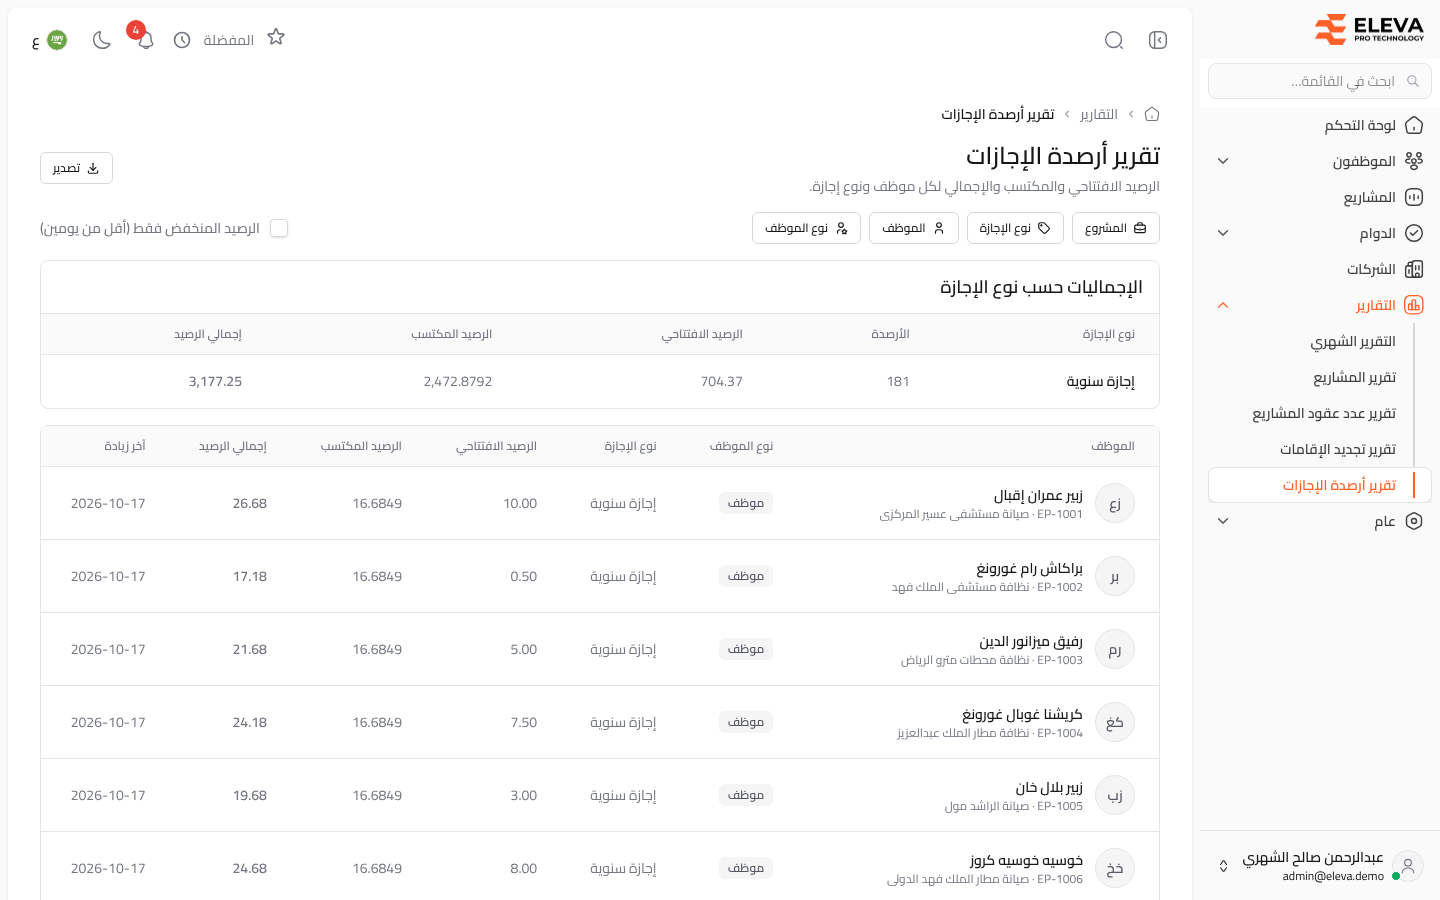Click the favorites star icon
This screenshot has width=1440, height=900.
click(276, 37)
